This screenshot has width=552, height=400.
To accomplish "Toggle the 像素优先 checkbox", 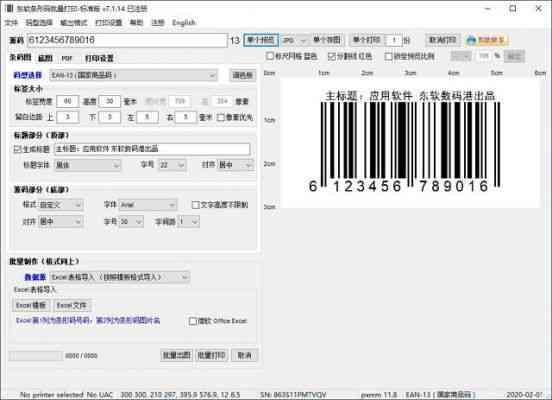I will 235,117.
